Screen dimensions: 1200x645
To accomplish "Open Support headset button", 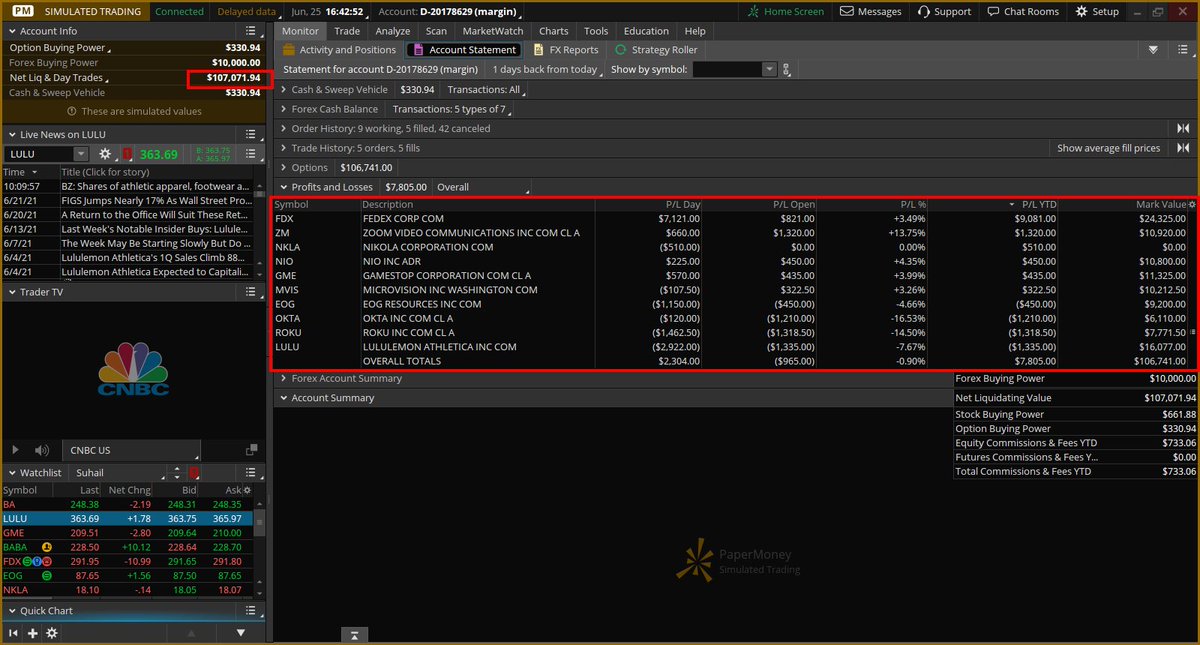I will 943,11.
